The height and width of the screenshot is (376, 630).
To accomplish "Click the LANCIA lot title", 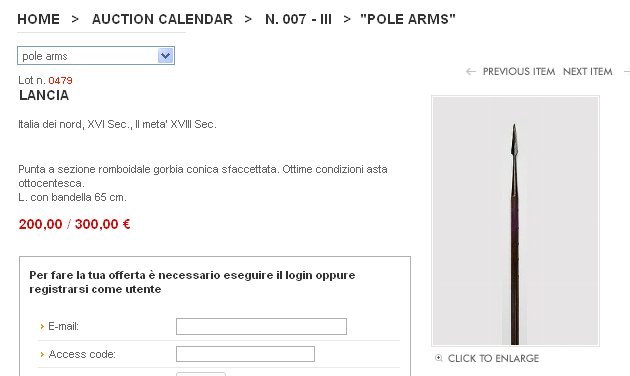I will (x=44, y=96).
